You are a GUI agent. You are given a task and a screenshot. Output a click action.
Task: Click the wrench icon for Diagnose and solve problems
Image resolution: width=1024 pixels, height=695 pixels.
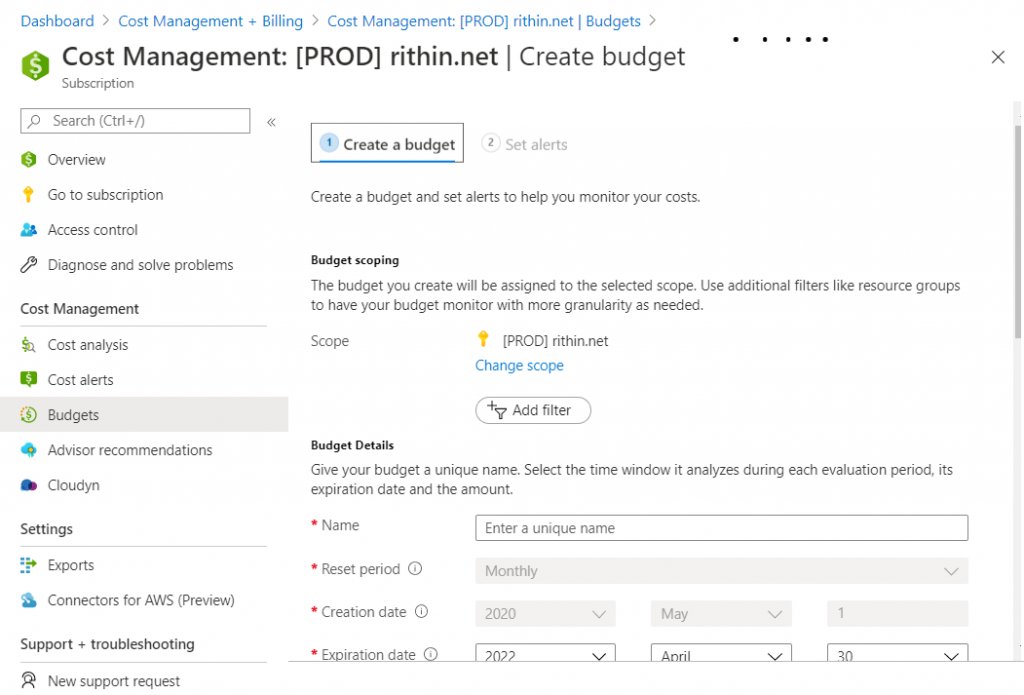click(29, 265)
